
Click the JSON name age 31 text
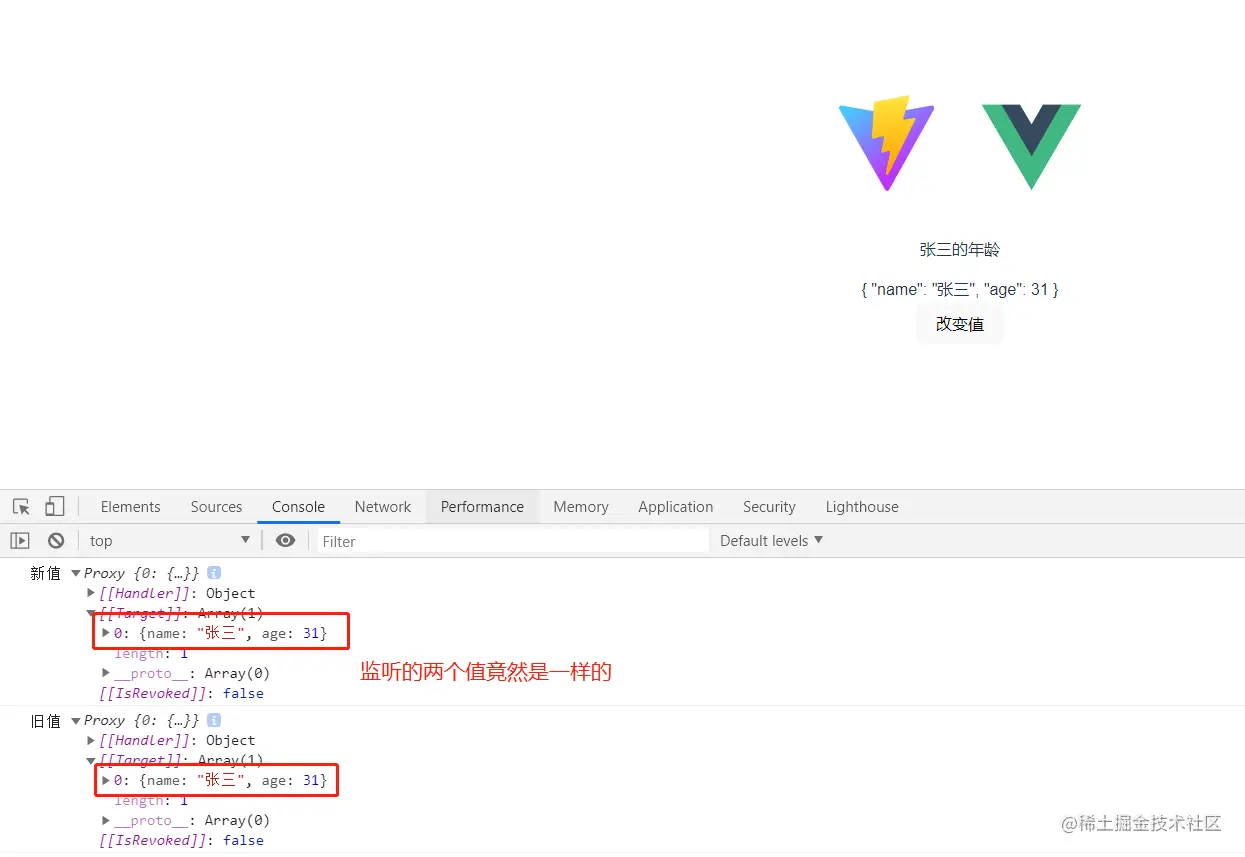(x=960, y=289)
